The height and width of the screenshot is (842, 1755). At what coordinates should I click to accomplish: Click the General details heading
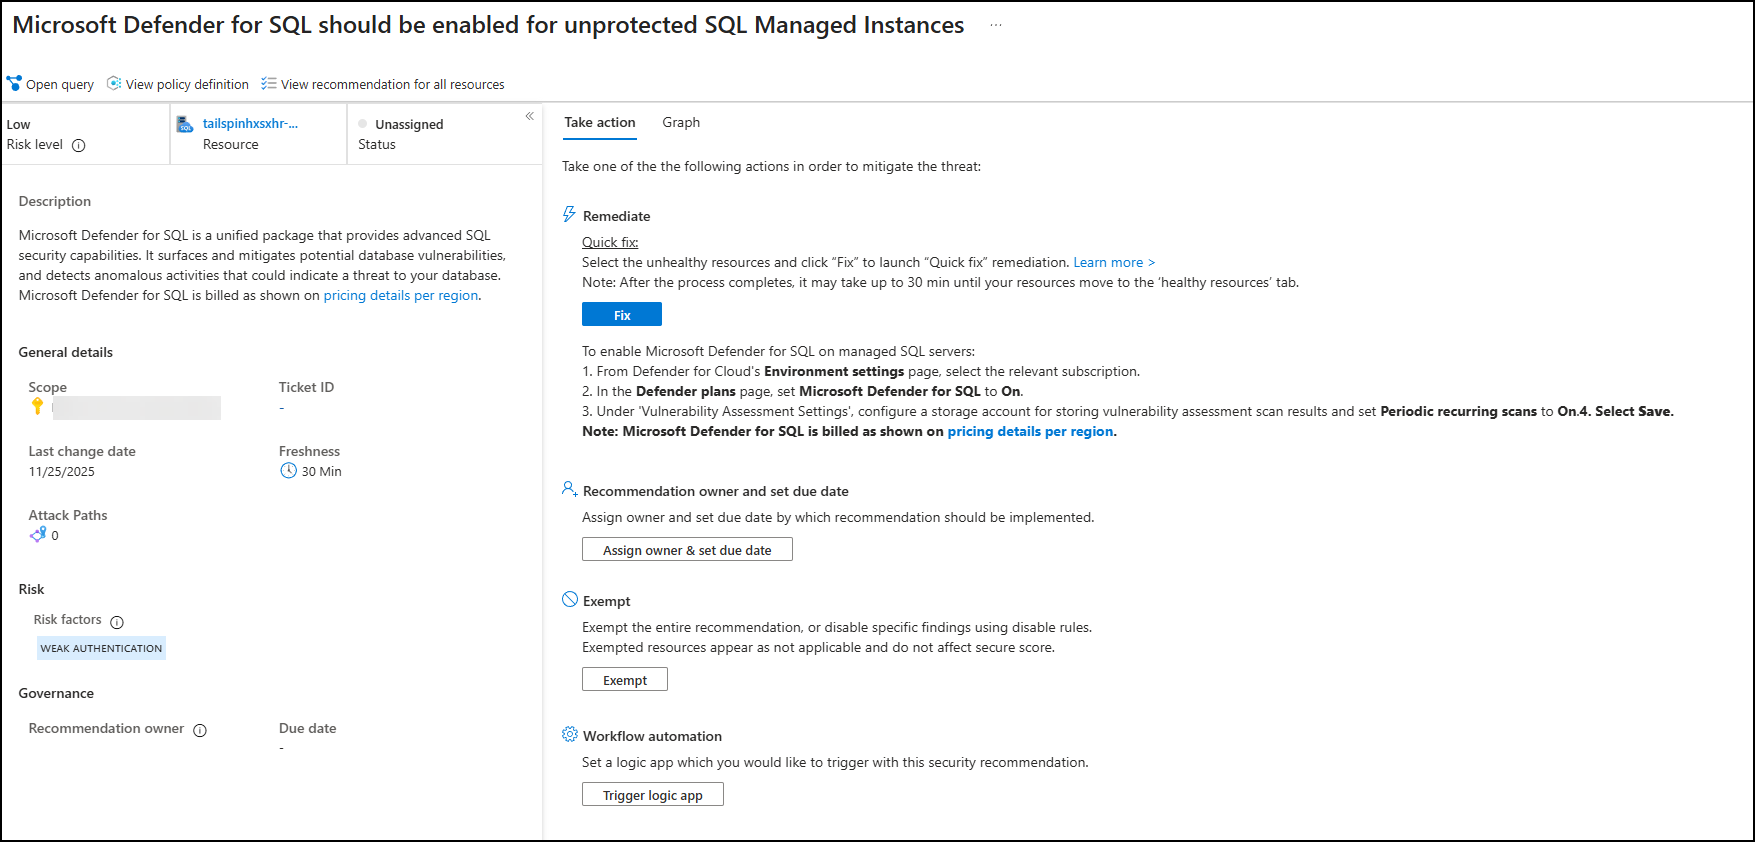(65, 352)
